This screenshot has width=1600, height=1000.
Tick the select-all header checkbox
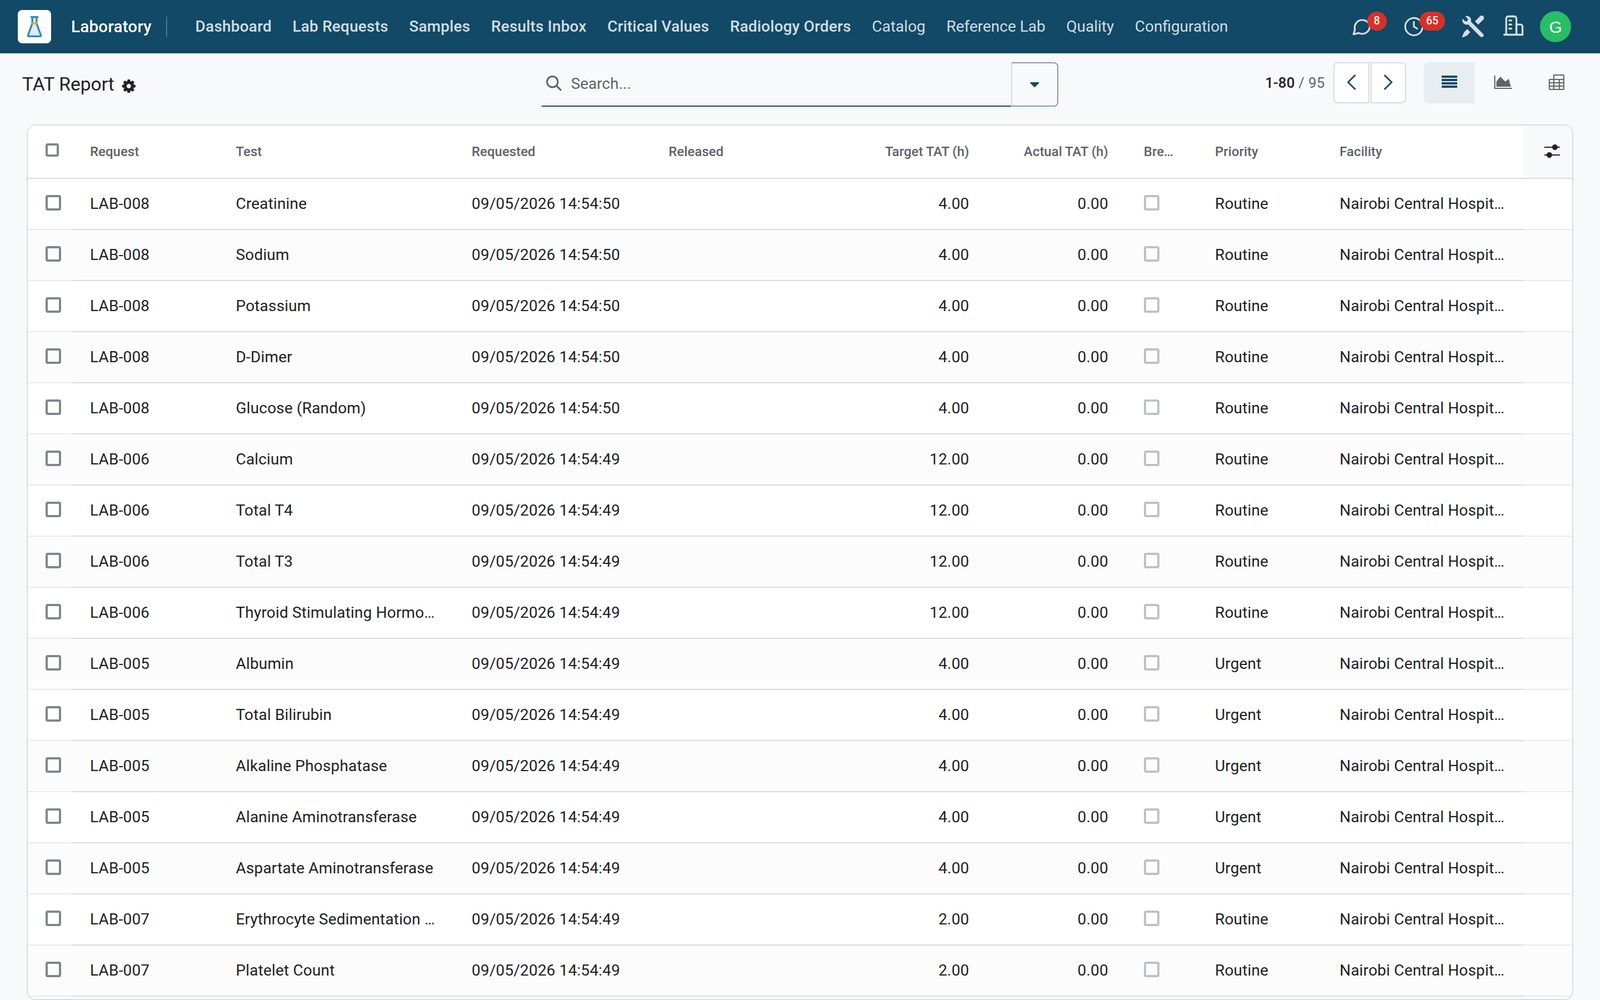point(52,150)
